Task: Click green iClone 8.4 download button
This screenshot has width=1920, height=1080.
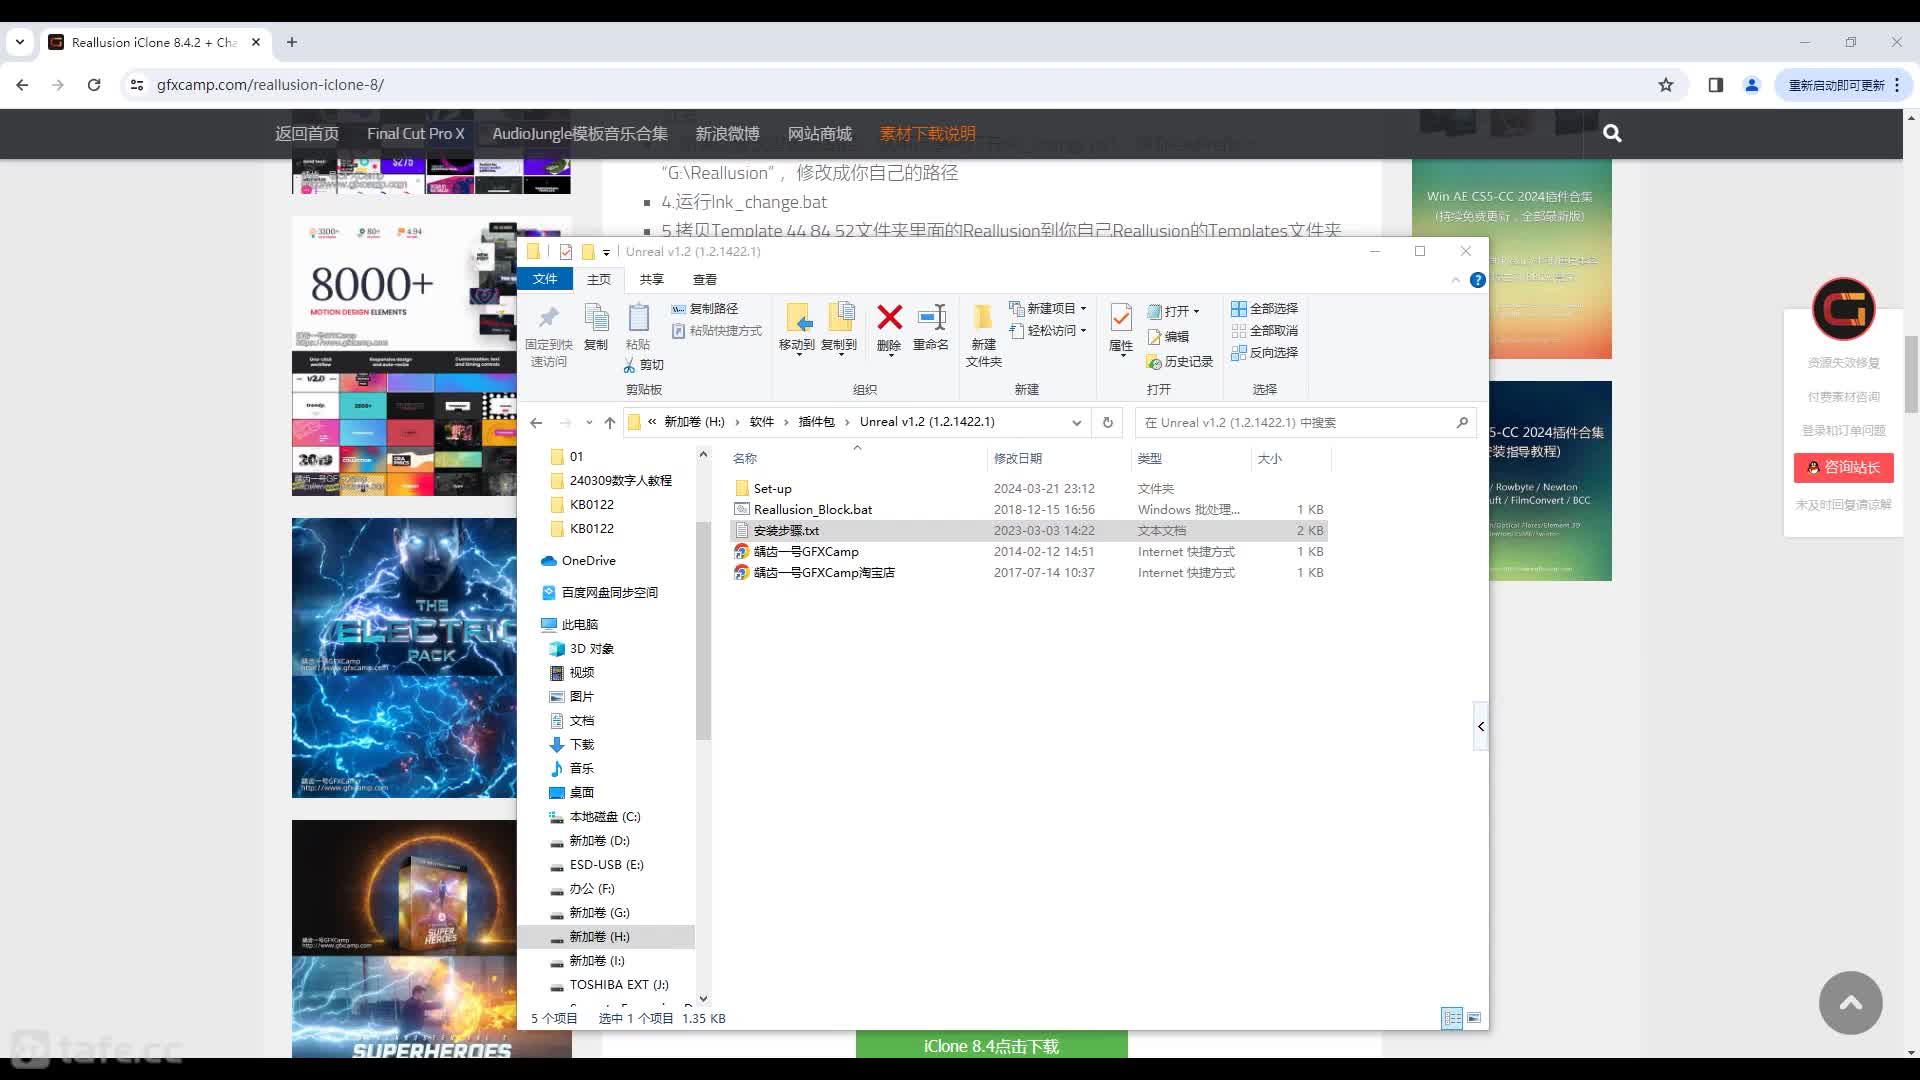Action: point(991,1045)
